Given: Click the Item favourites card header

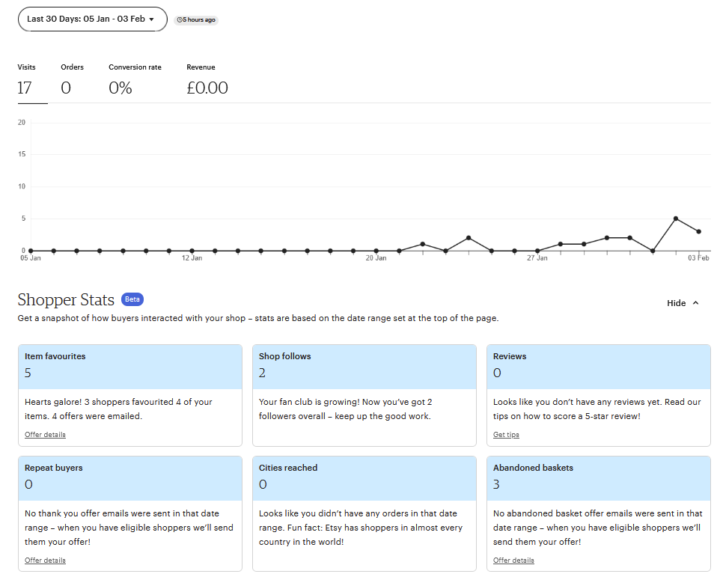Looking at the screenshot, I should 129,366.
